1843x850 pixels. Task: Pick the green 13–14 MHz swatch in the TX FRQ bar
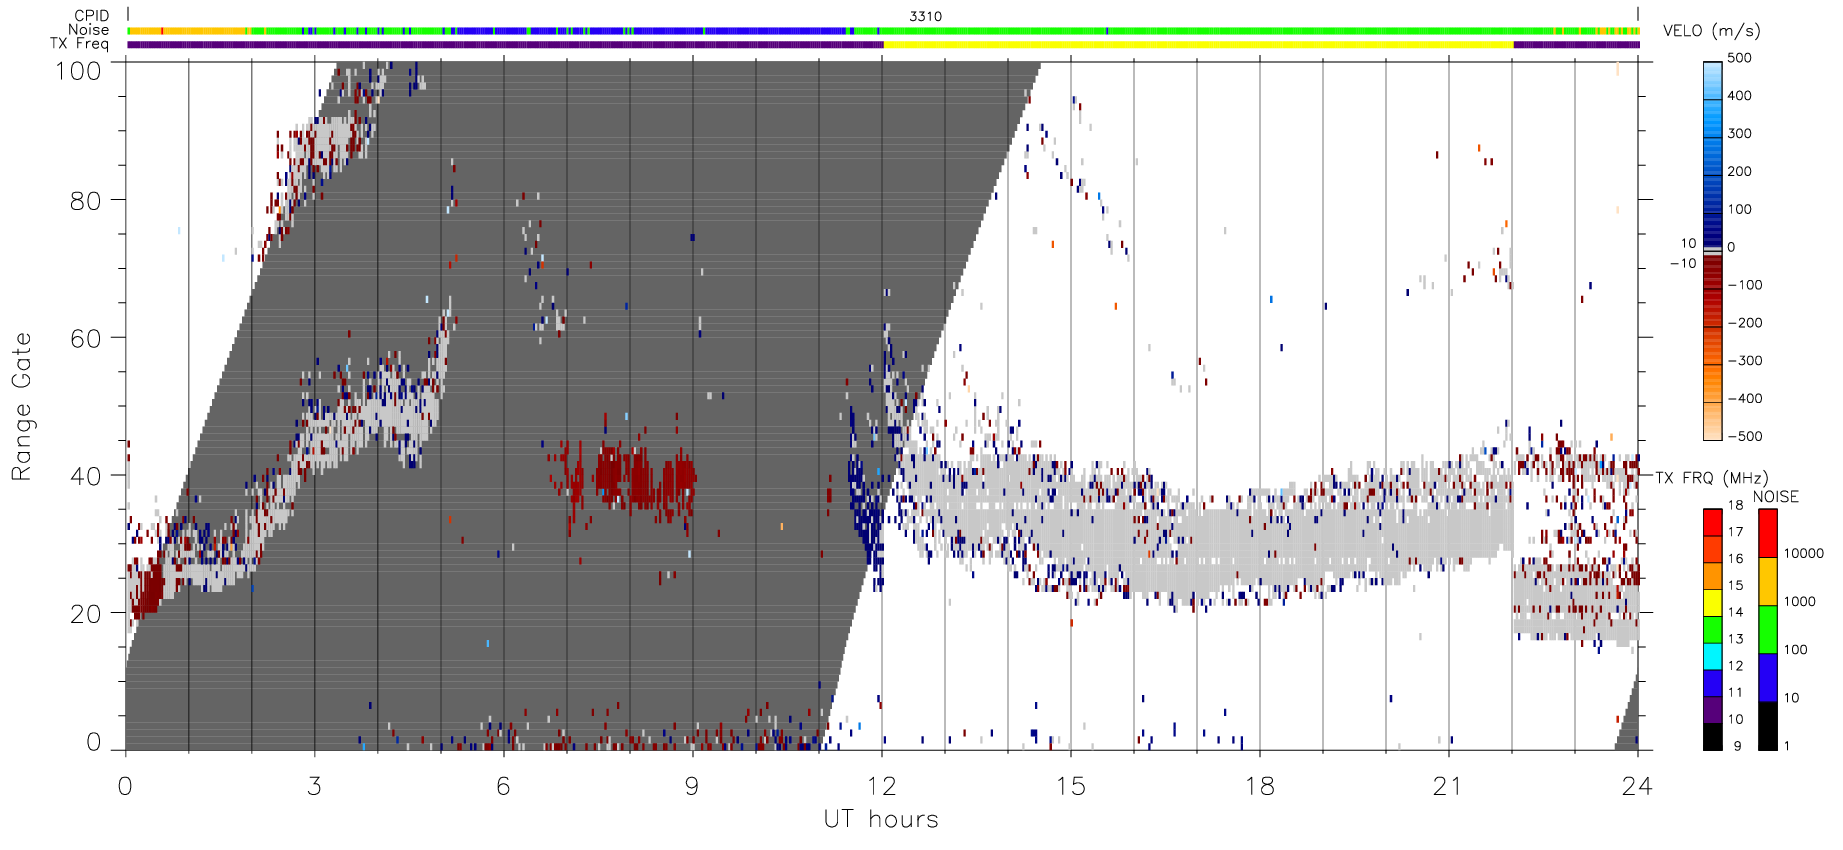pos(1713,630)
